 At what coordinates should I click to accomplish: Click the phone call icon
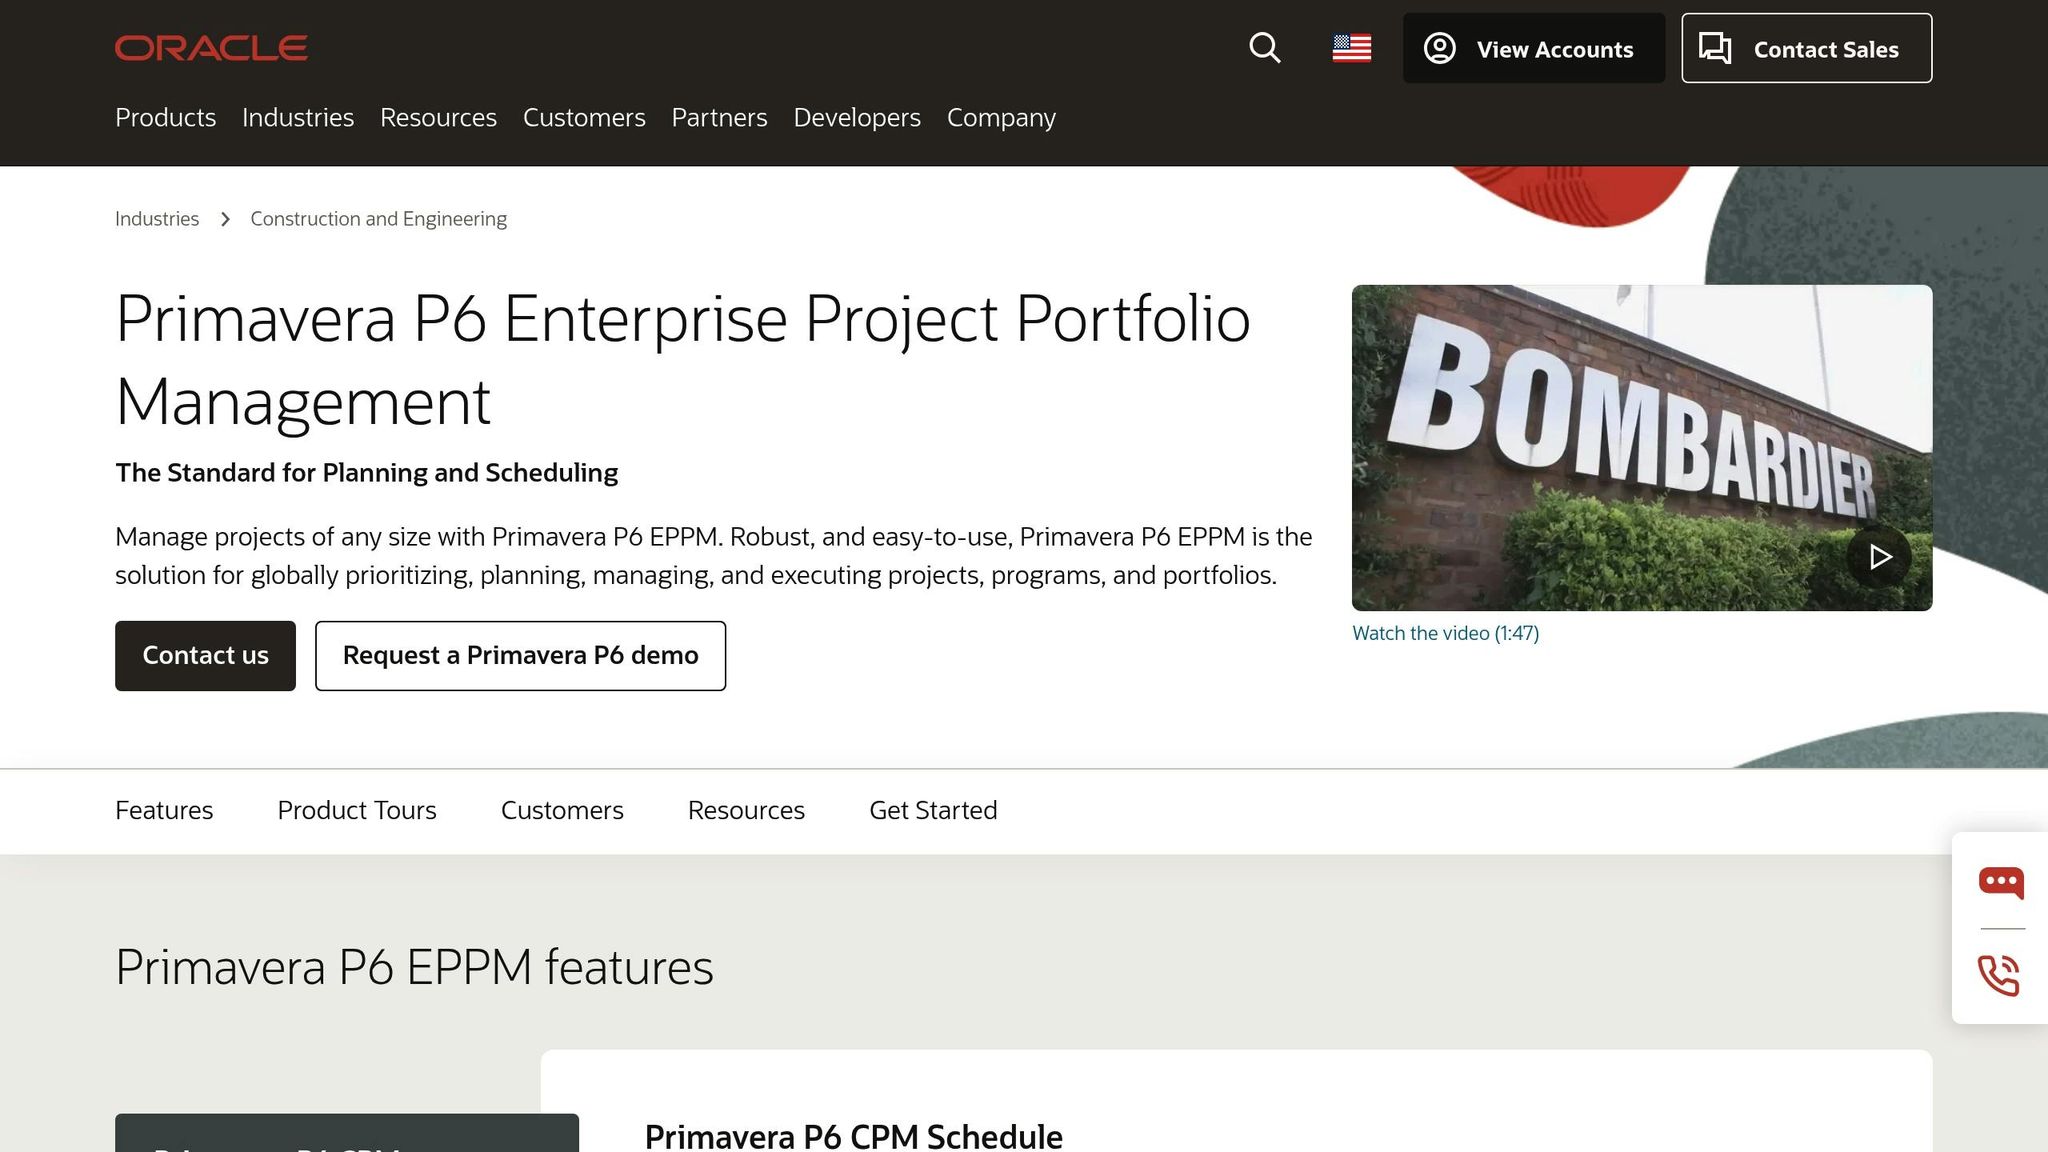pyautogui.click(x=1999, y=975)
